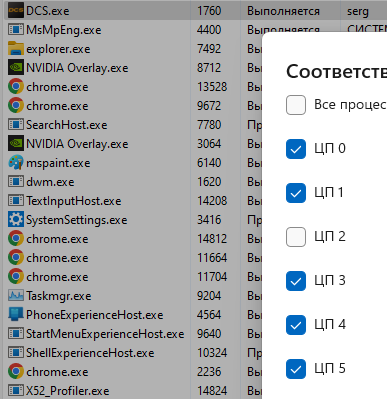Viewport: 387px width, 399px height.
Task: Select the SystemSettings.exe process name
Action: [77, 220]
